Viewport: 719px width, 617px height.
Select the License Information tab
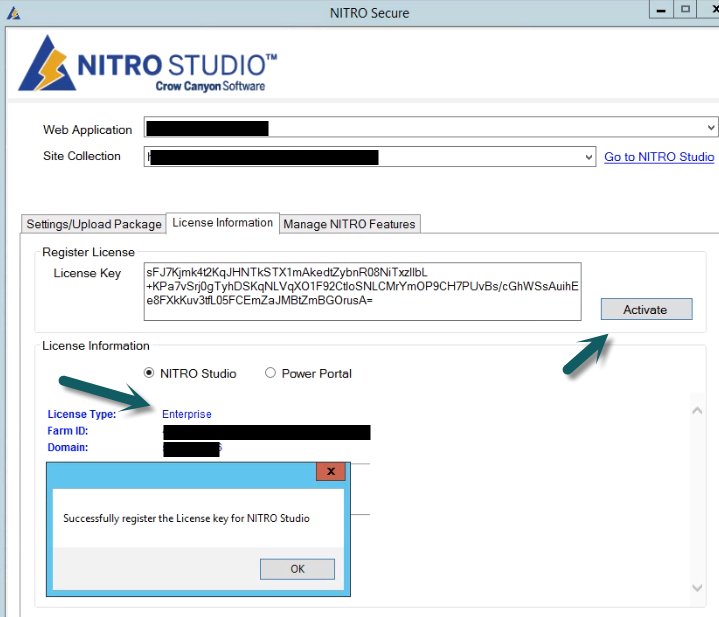click(222, 223)
